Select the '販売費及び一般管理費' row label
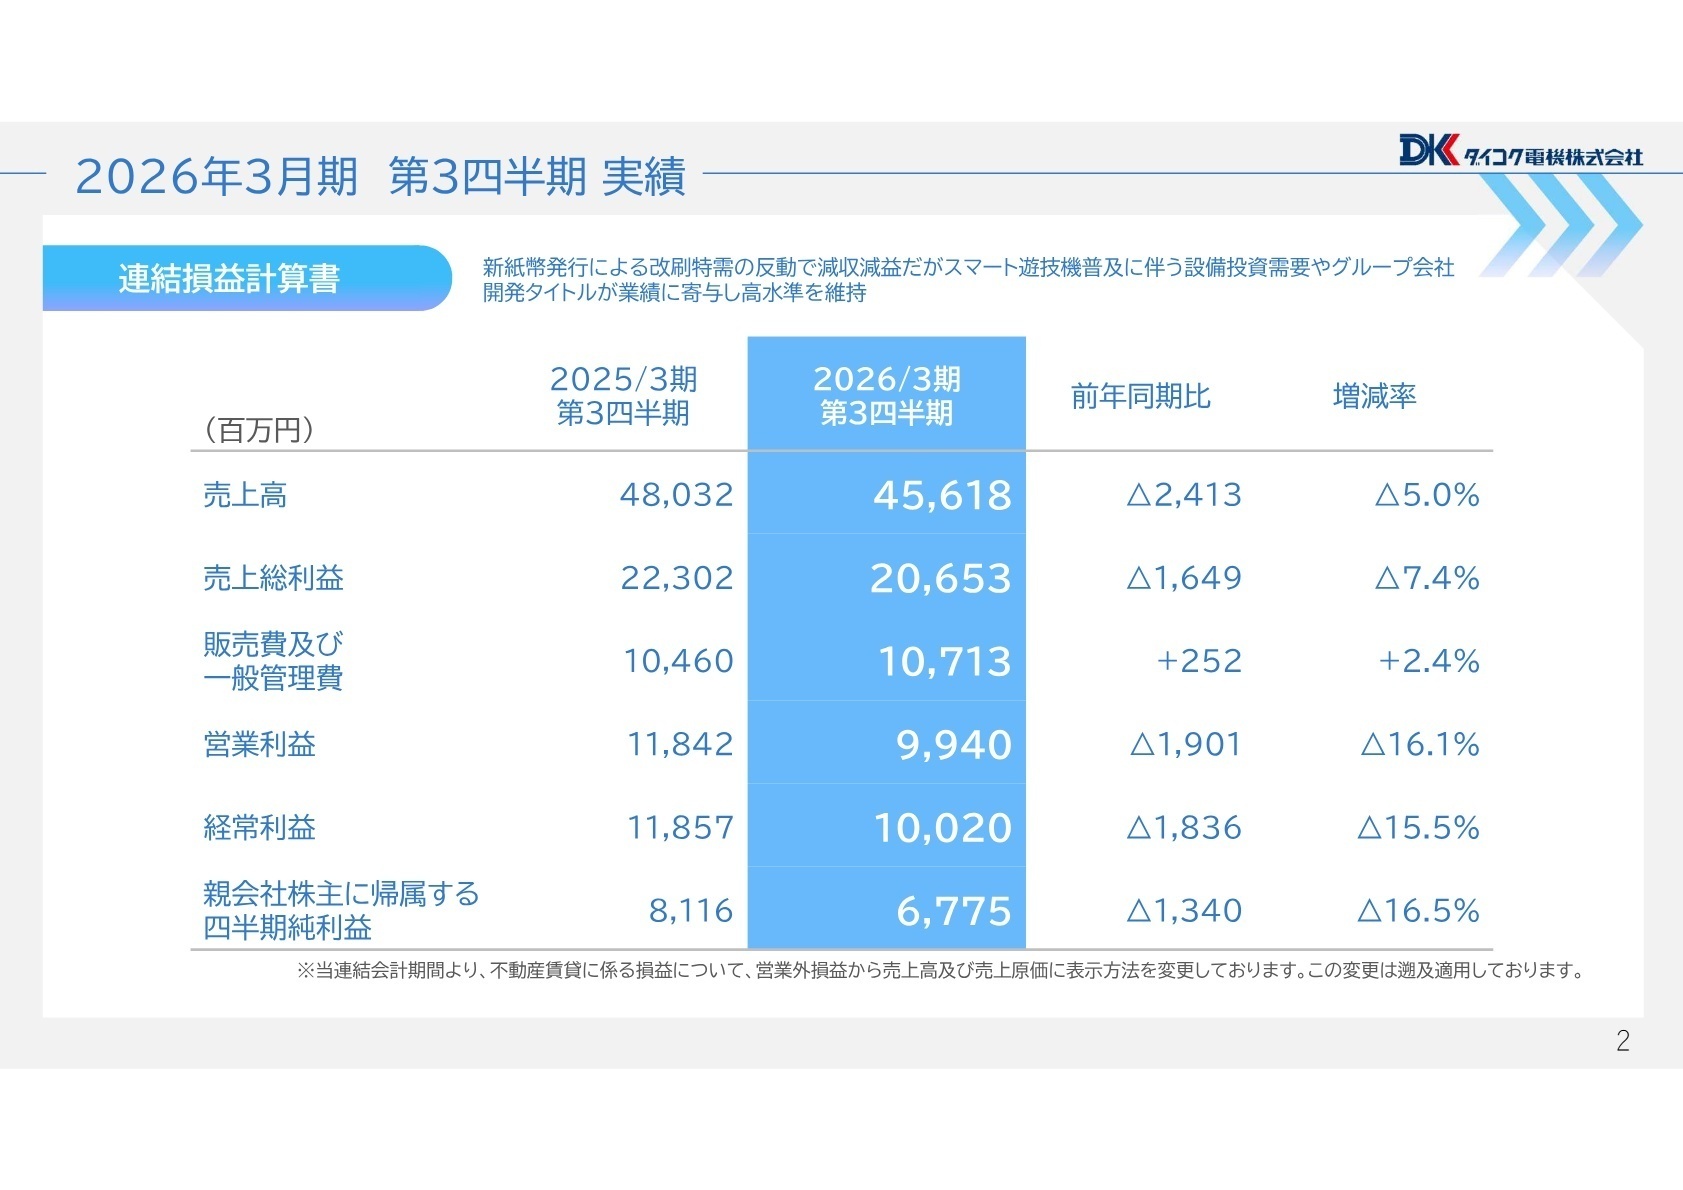This screenshot has height=1190, width=1683. 273,661
